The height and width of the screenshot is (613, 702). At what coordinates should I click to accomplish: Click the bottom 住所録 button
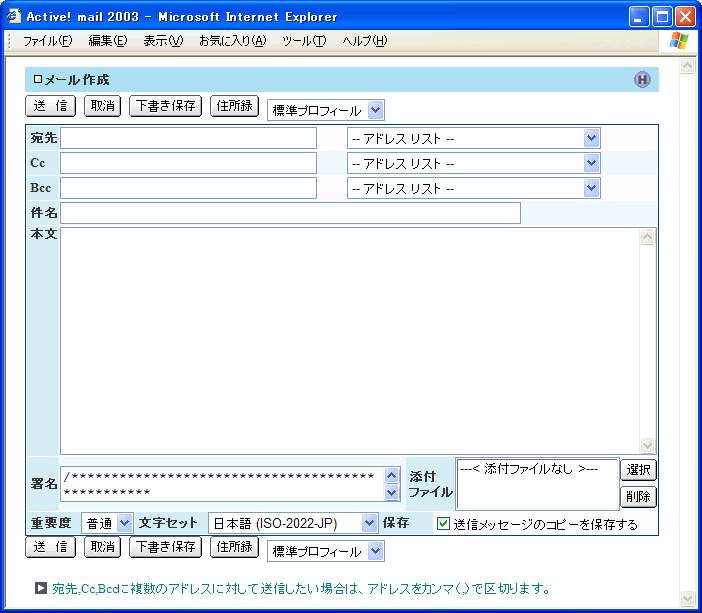tap(235, 547)
